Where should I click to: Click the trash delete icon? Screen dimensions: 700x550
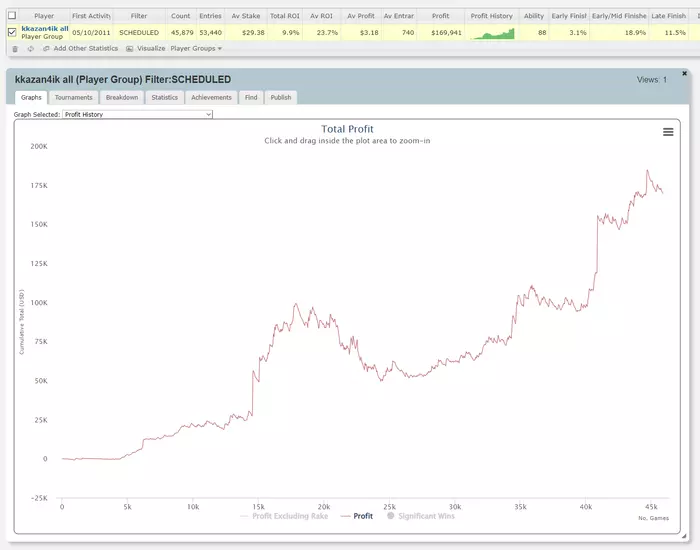coord(15,49)
